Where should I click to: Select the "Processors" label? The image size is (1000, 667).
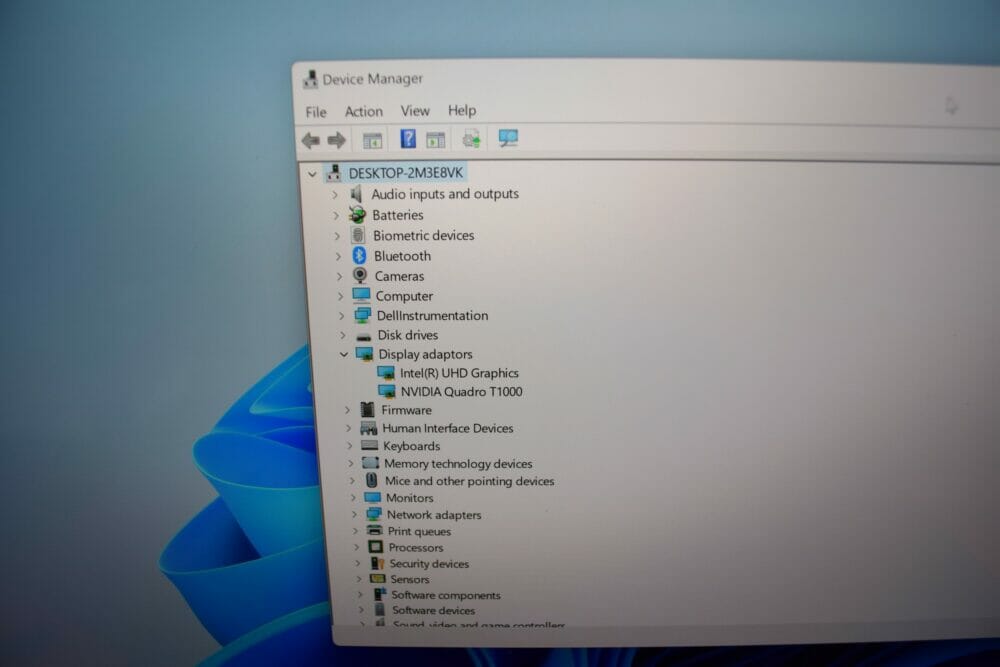click(x=416, y=547)
